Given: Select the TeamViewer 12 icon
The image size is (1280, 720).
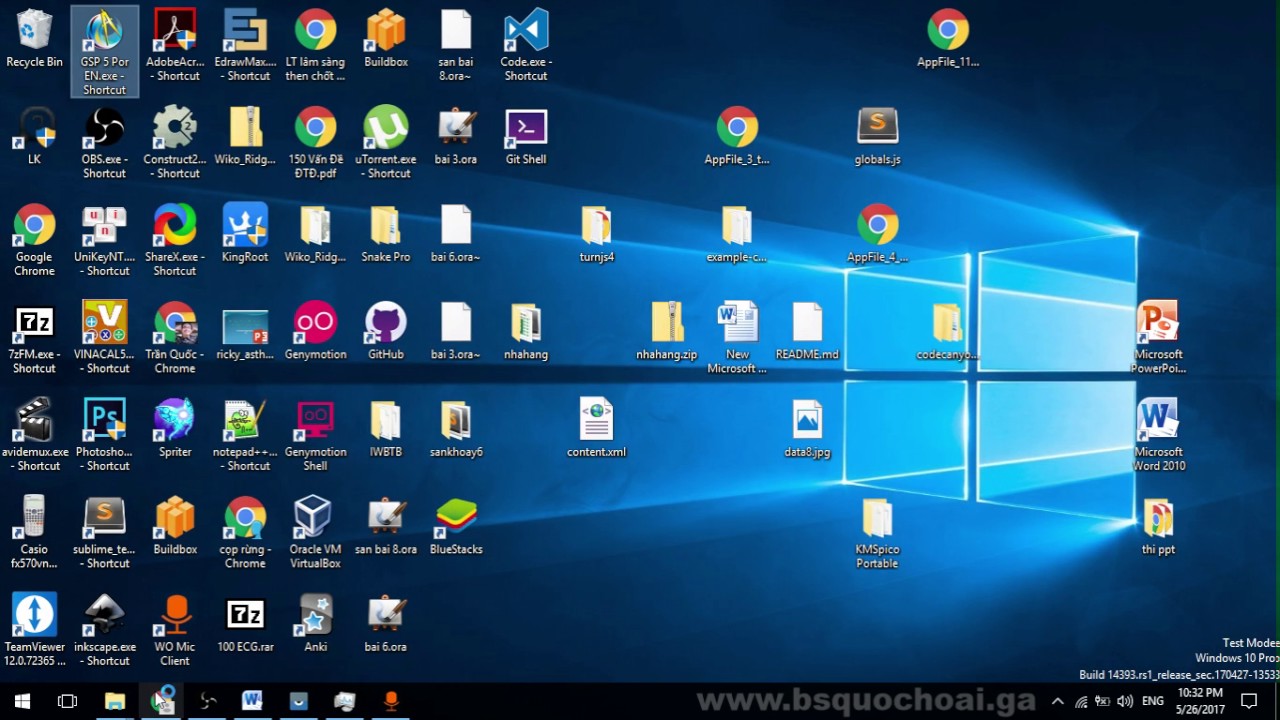Looking at the screenshot, I should point(34,629).
